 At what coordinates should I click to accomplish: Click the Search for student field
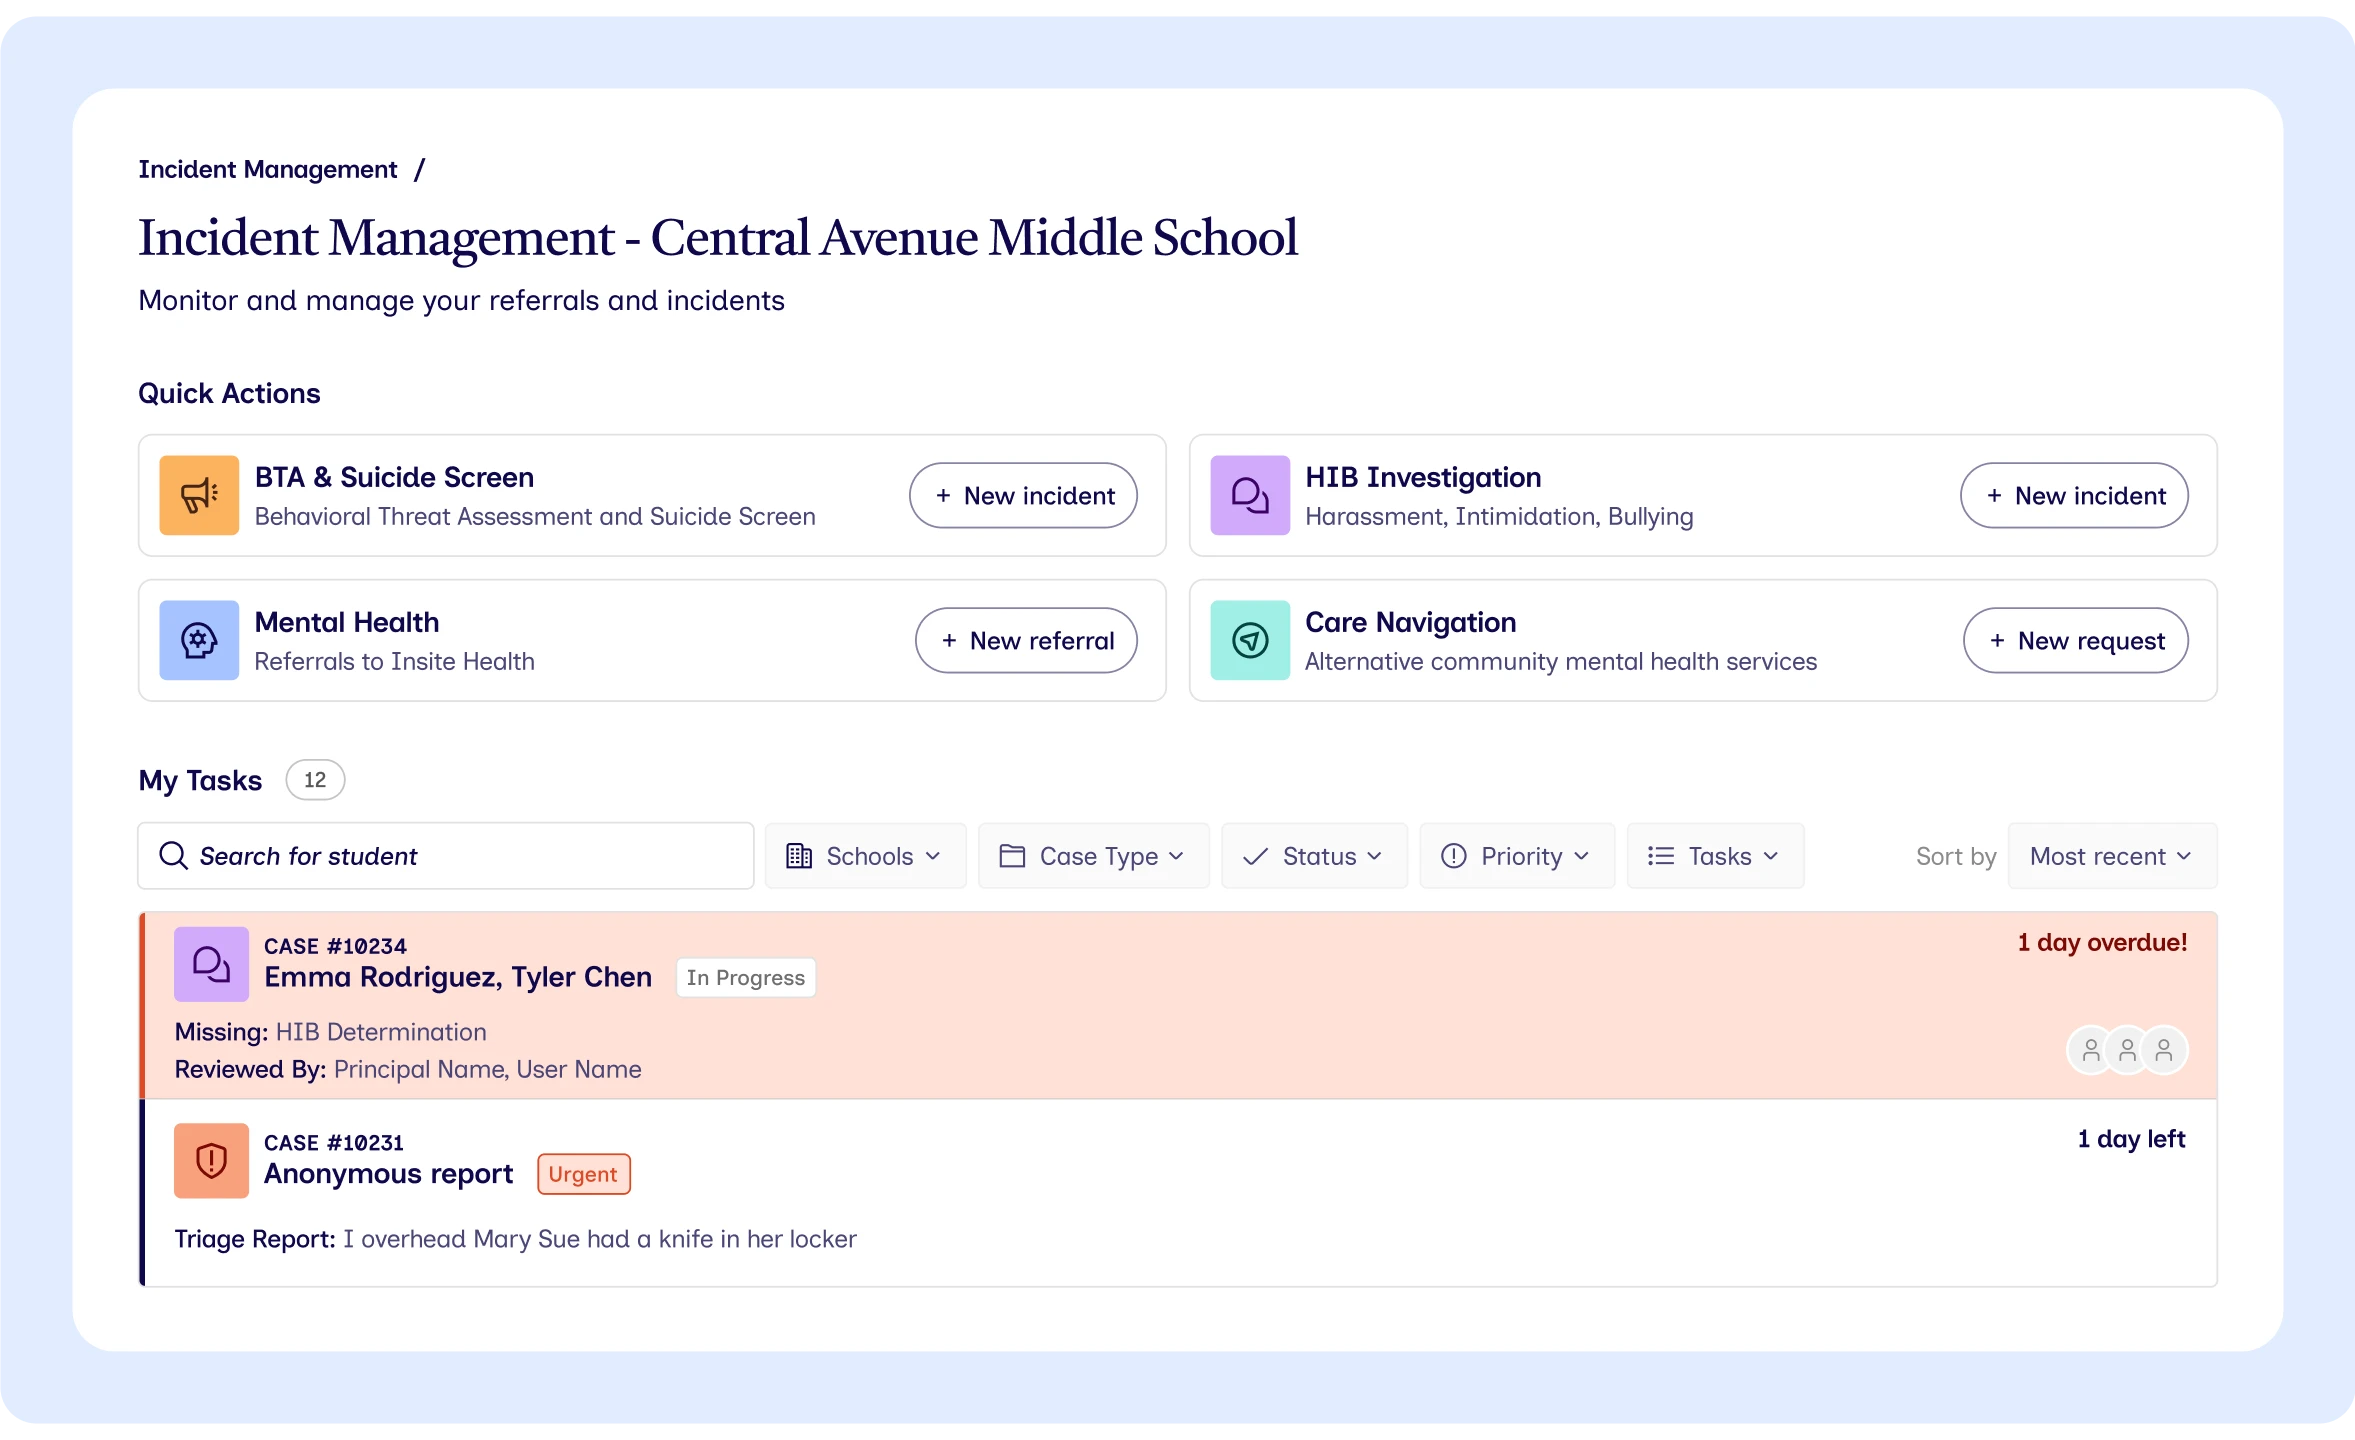tap(446, 856)
